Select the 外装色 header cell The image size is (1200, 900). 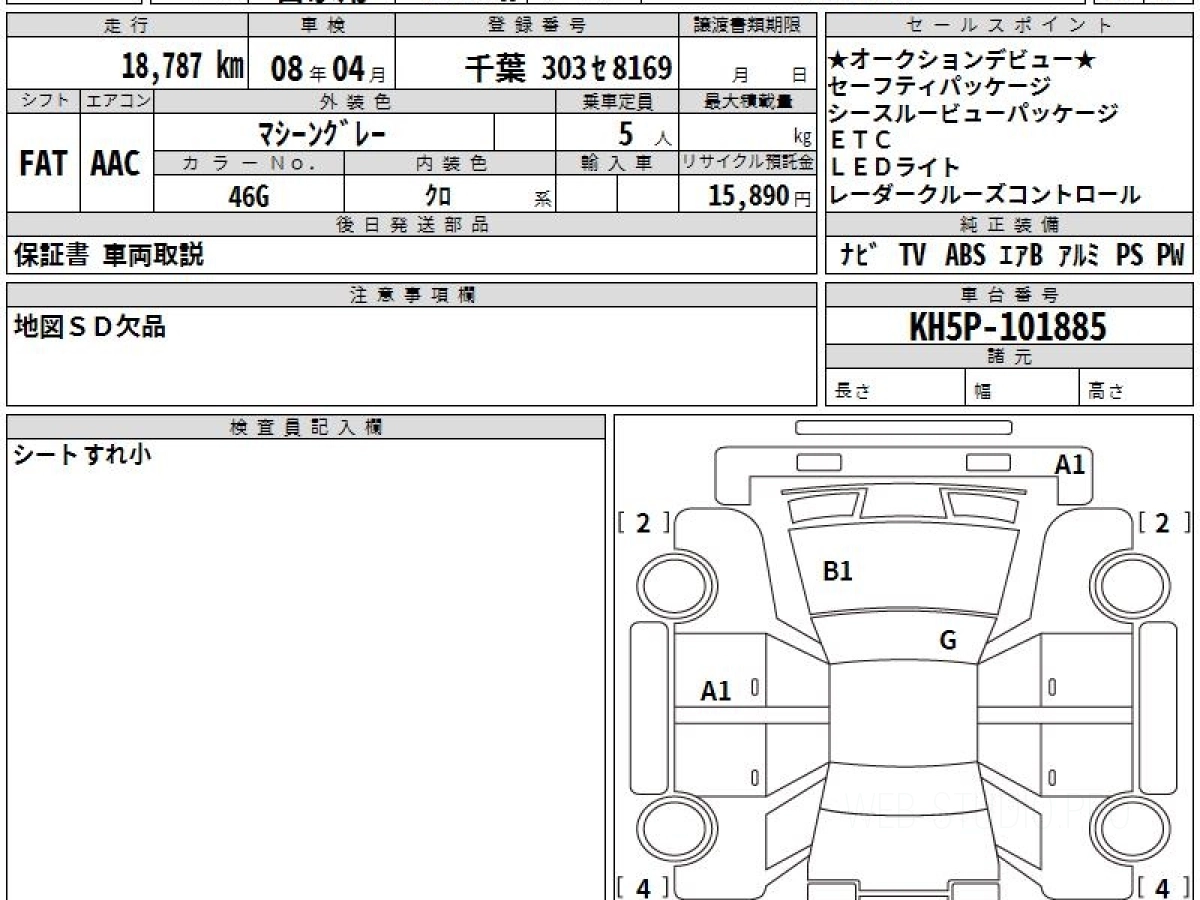tap(355, 101)
